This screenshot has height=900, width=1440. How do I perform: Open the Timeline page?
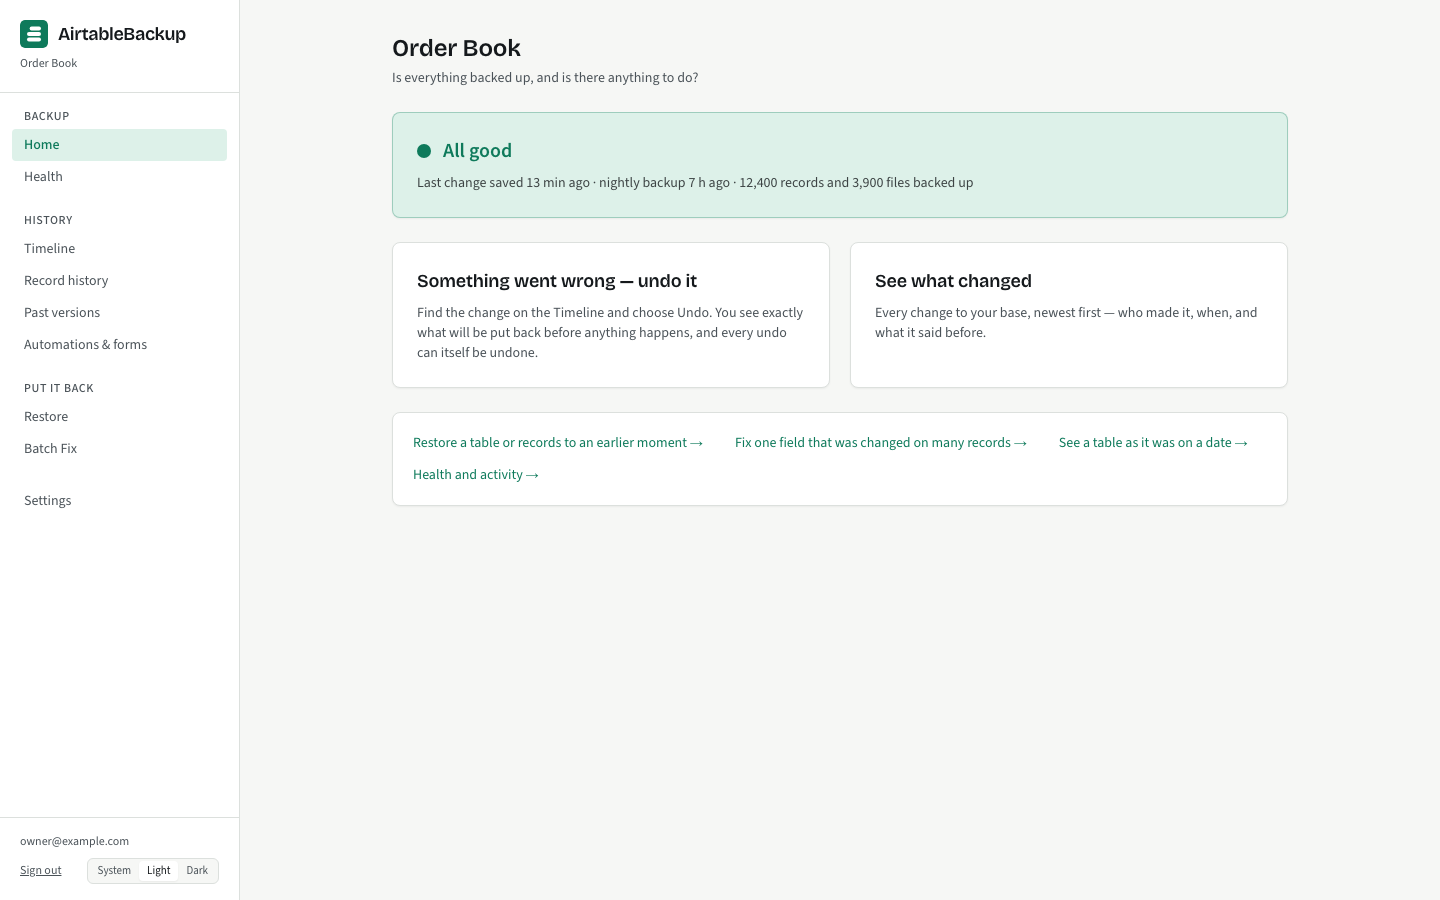tap(119, 249)
